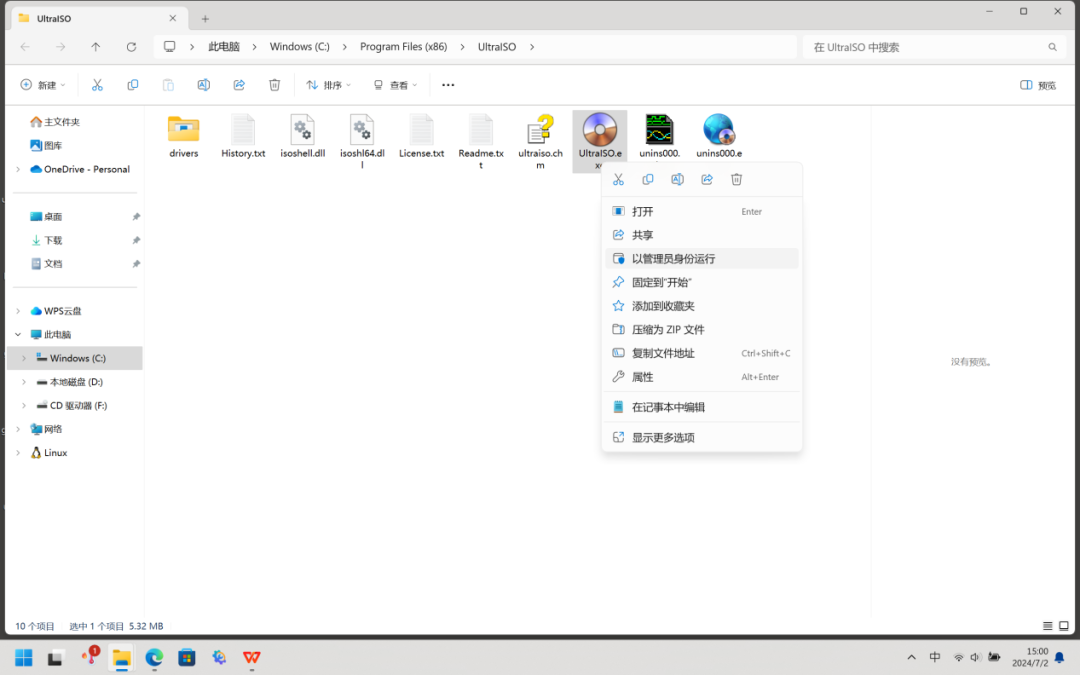Expand the OneDrive - Personal tree node

(x=18, y=169)
